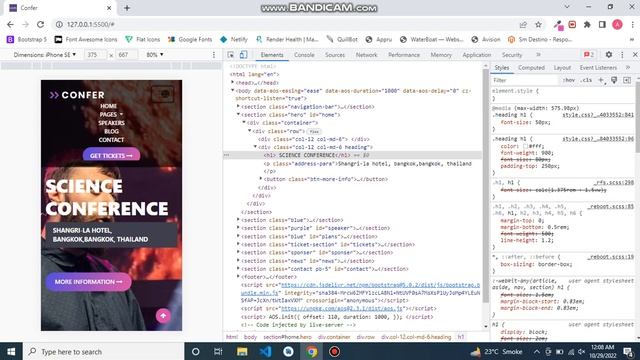The width and height of the screenshot is (640, 360).
Task: Open Visual Studio Code from the taskbar
Action: [x=265, y=351]
